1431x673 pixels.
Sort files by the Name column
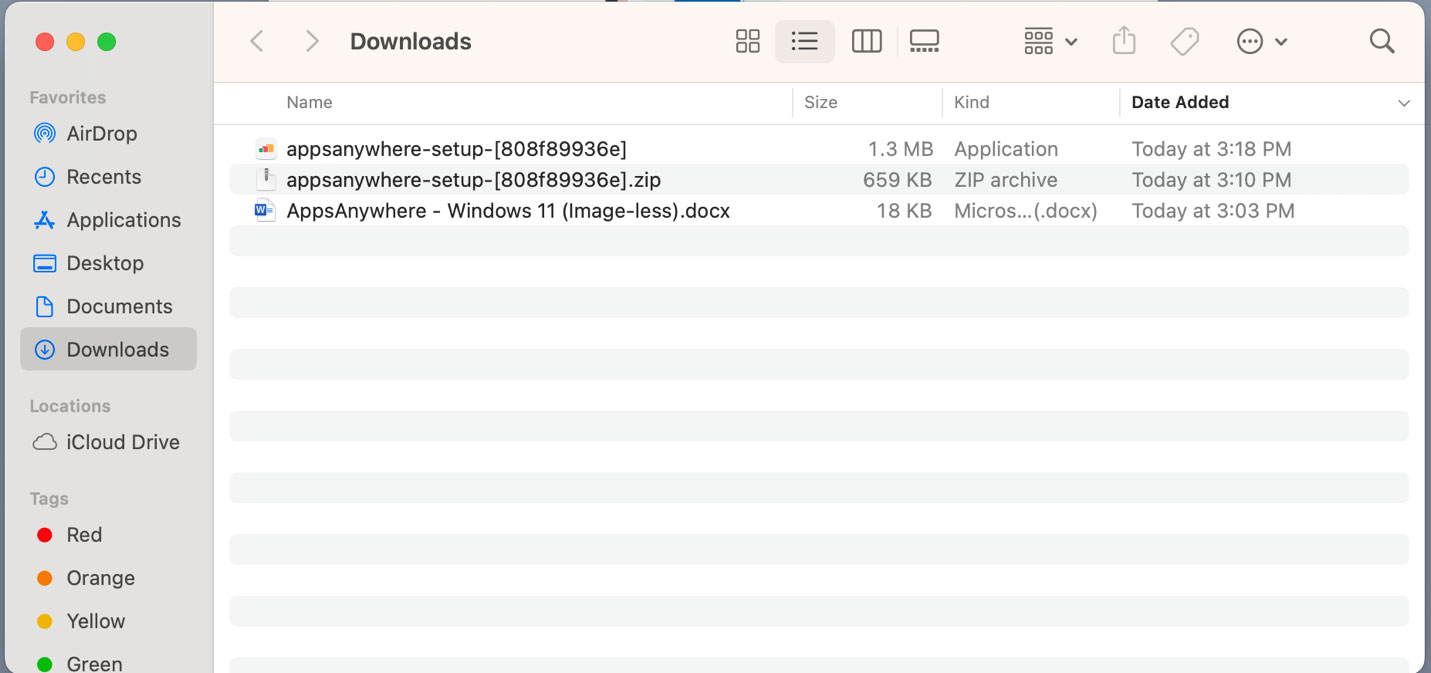pos(309,102)
